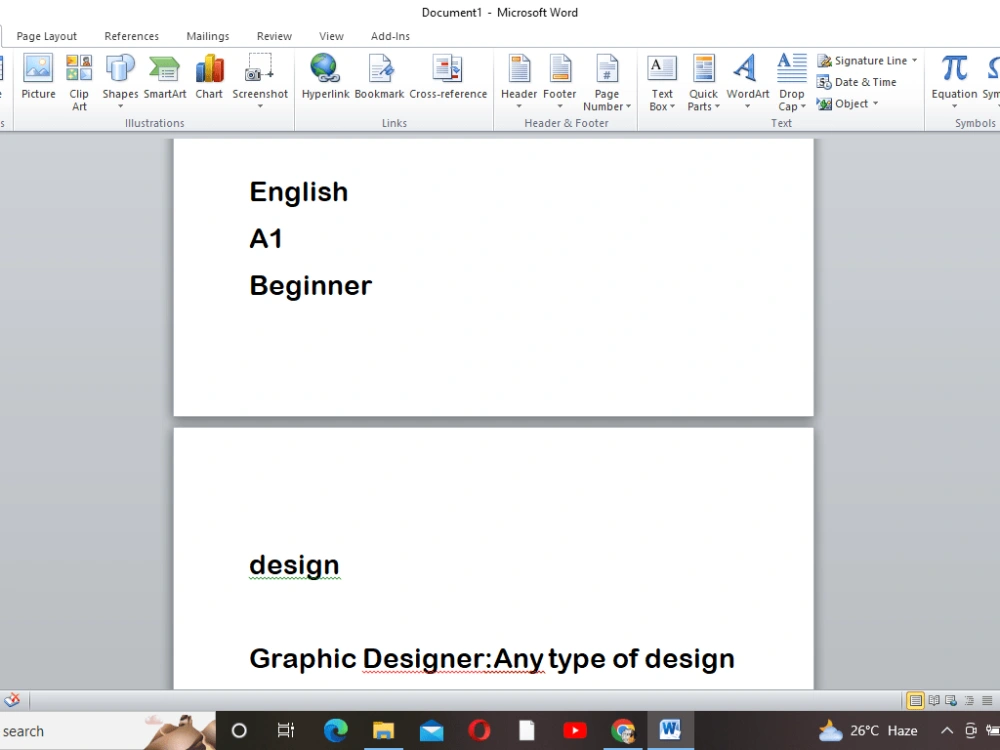Click the Graphic Designer text line

(492, 659)
